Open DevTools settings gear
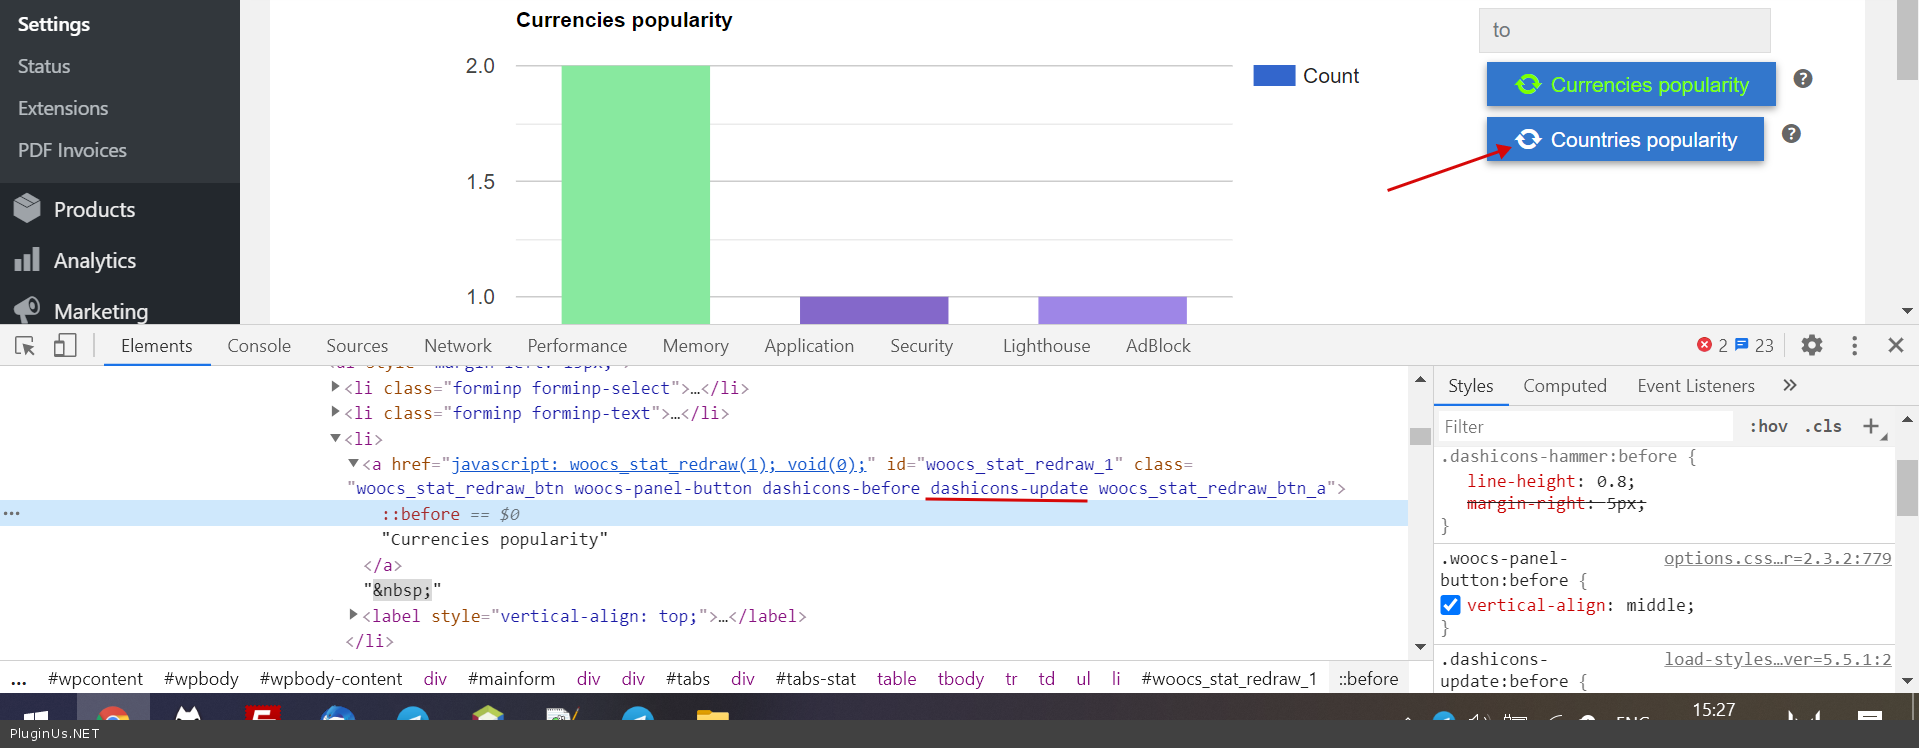 click(1811, 345)
